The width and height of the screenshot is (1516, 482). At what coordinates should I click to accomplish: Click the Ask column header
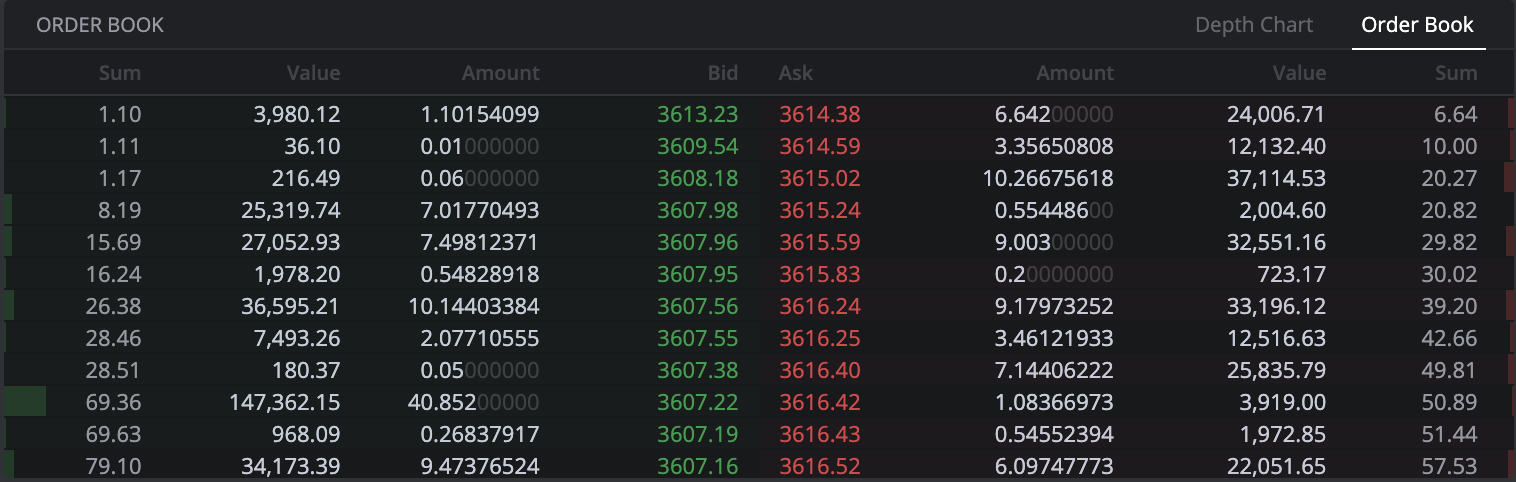coord(796,73)
